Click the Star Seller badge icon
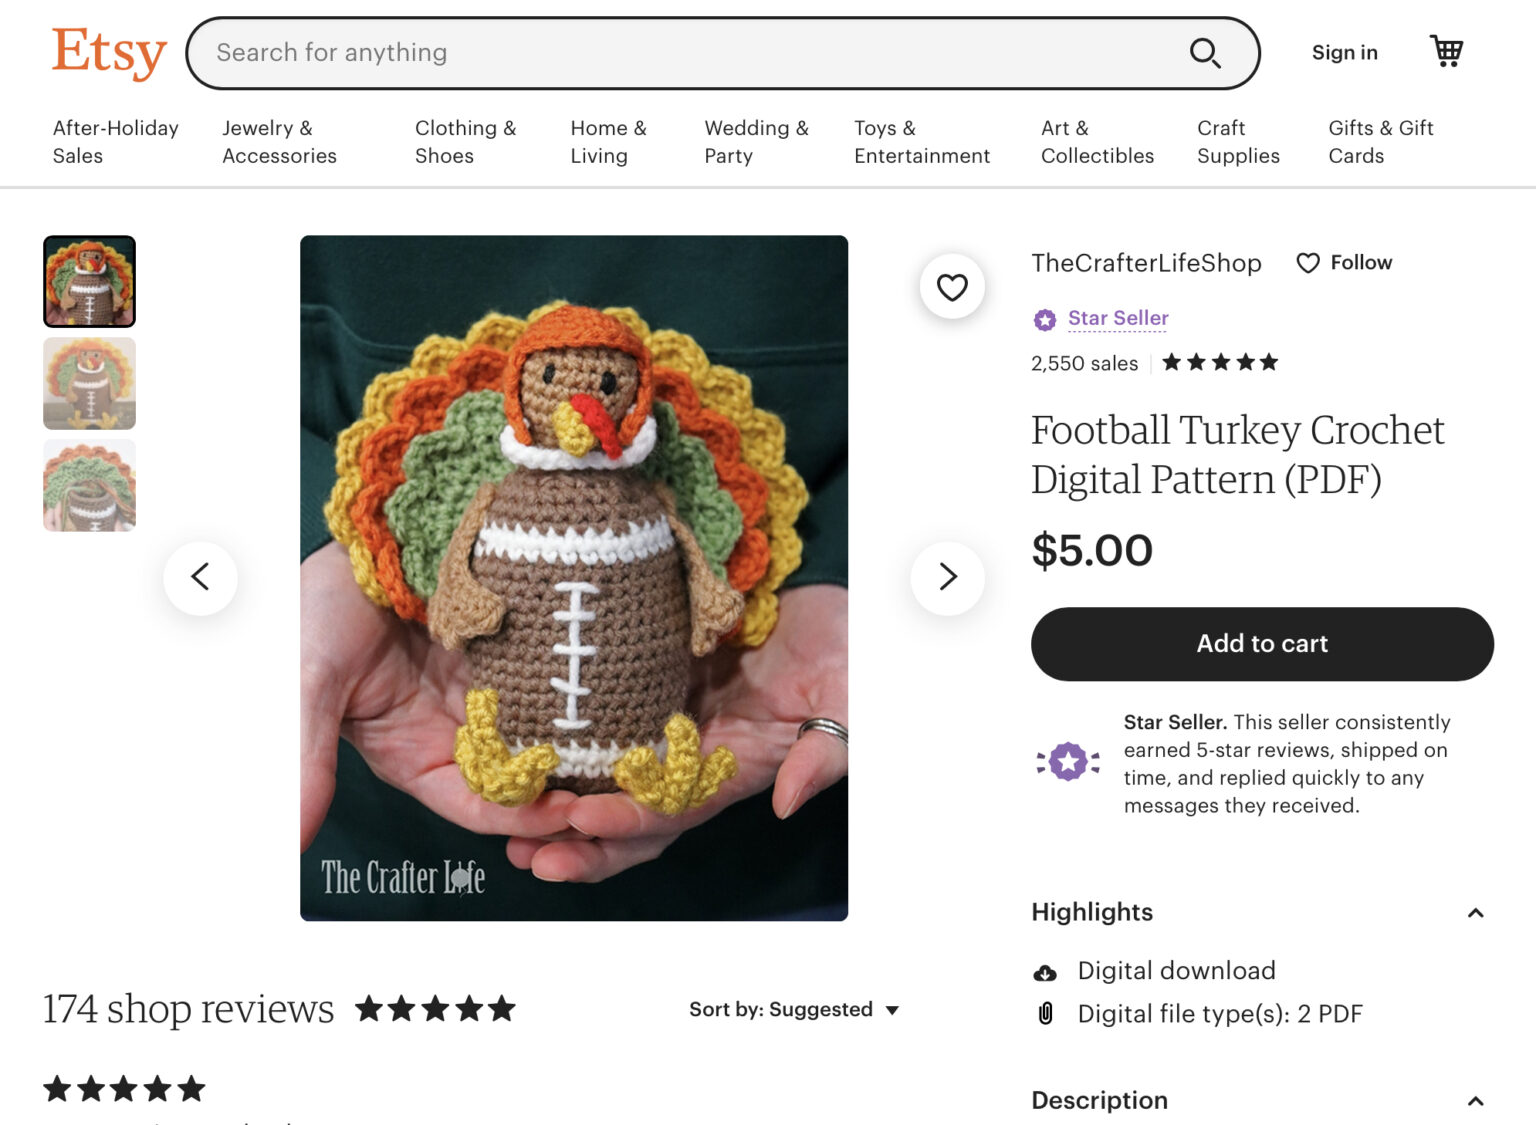This screenshot has width=1536, height=1125. tap(1045, 319)
